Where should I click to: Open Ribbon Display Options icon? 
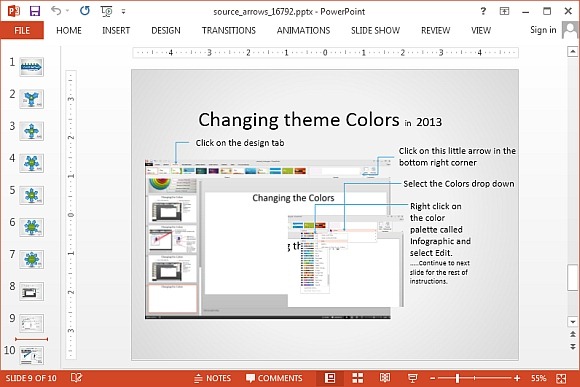(504, 11)
